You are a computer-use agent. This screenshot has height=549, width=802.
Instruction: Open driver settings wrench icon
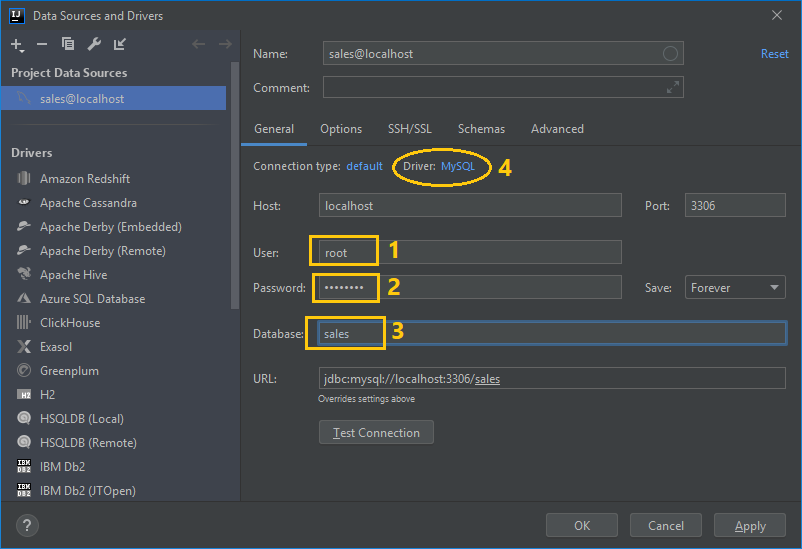[94, 44]
